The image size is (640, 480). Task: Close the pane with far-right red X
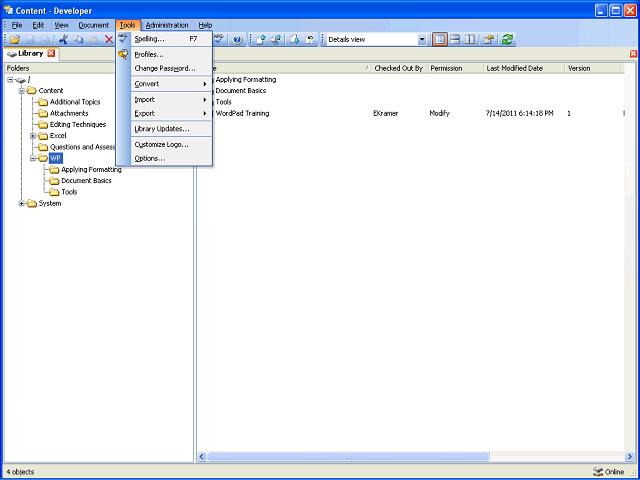tap(633, 54)
